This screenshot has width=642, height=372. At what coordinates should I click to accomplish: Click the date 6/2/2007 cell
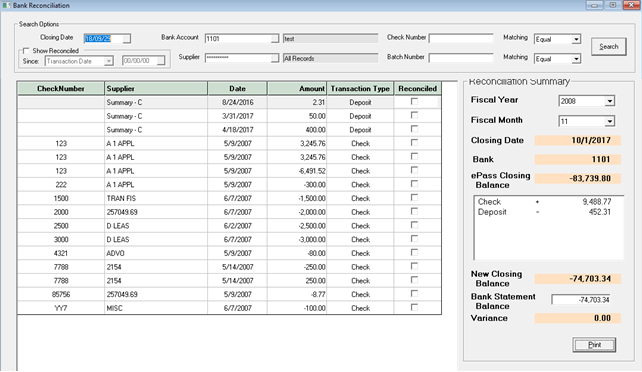[237, 226]
